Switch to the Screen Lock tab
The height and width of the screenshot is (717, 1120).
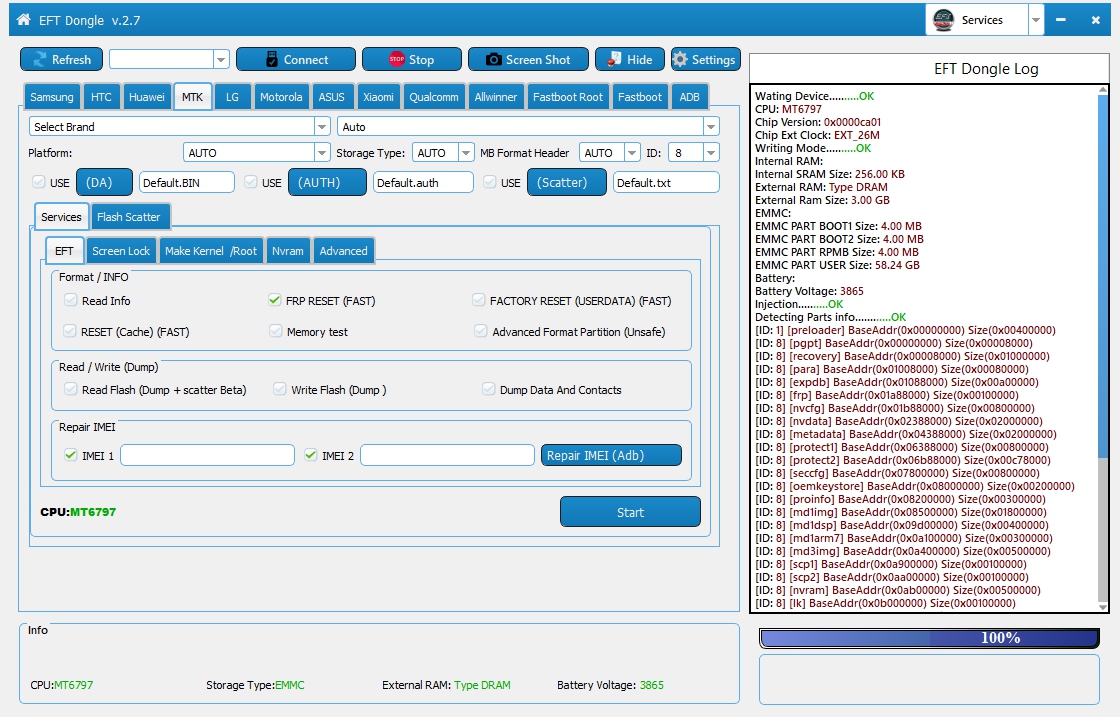(121, 251)
